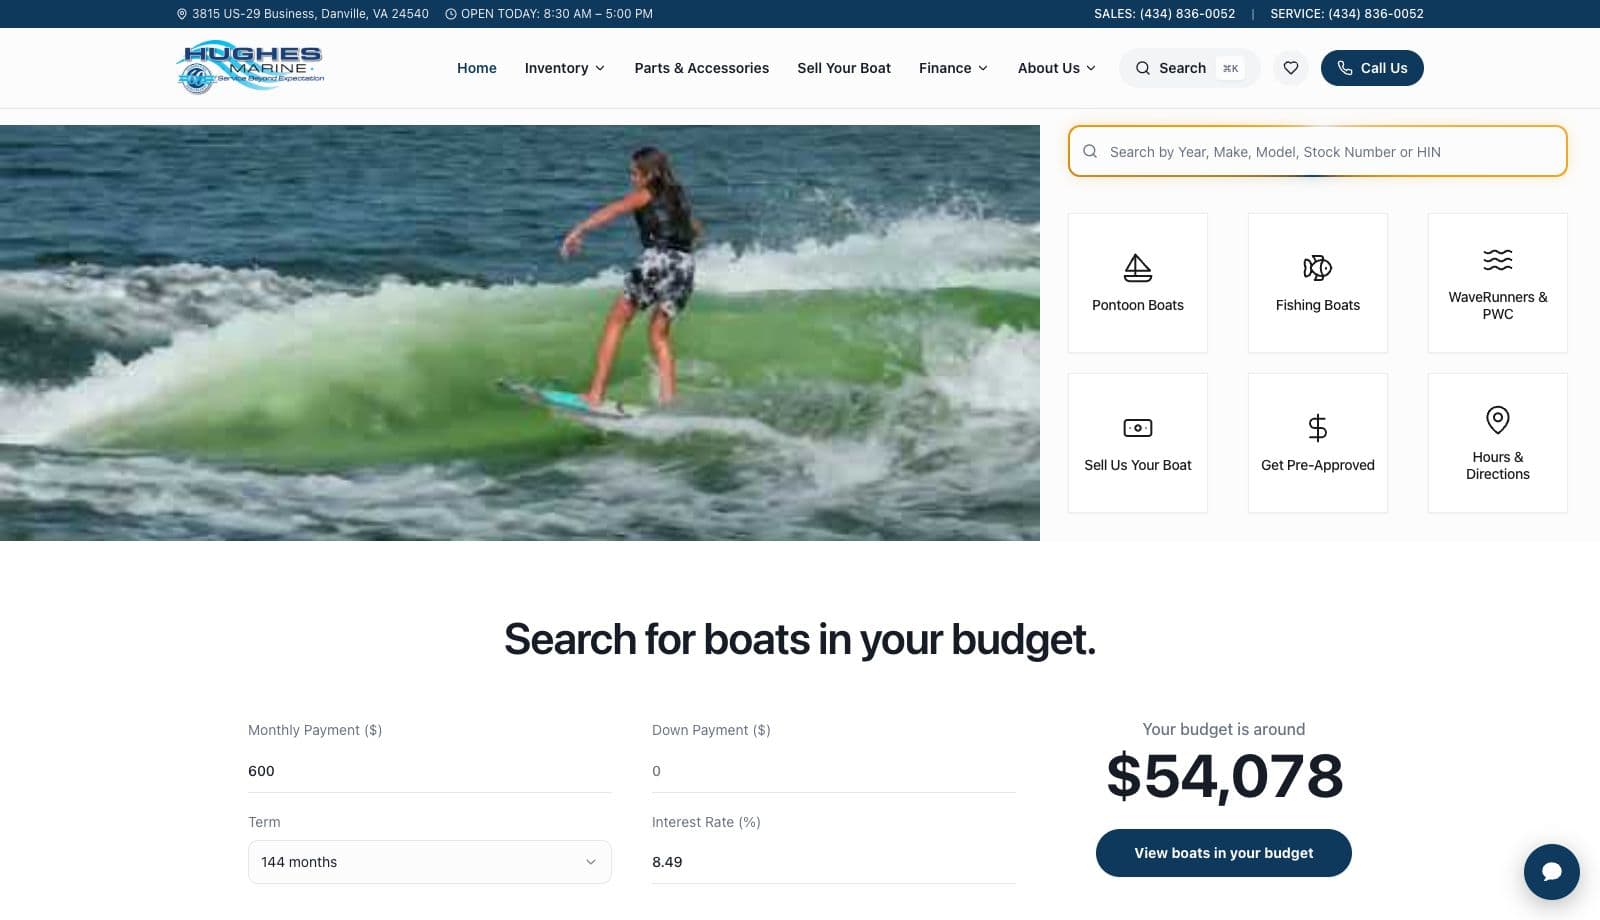Open the address 3815 US-29 Business link
The height and width of the screenshot is (920, 1600).
(310, 14)
